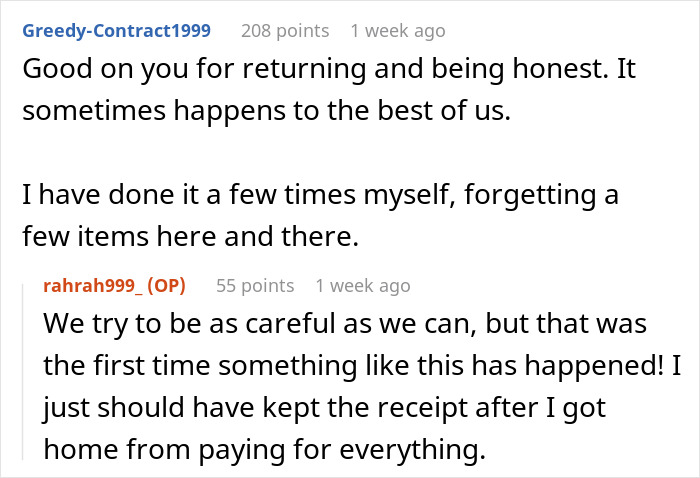Click the line 'I have done it a few times myself'
Screen dimensions: 700x478
pyautogui.click(x=321, y=195)
